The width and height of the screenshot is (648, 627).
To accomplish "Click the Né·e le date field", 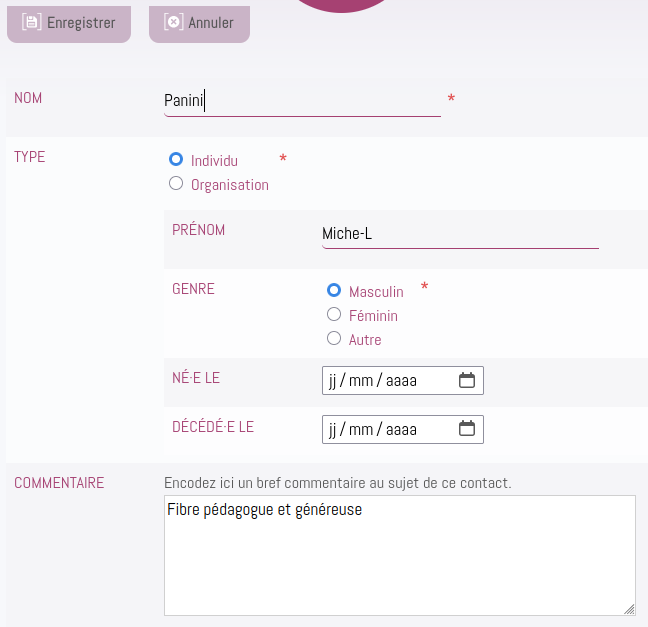I will [x=403, y=380].
